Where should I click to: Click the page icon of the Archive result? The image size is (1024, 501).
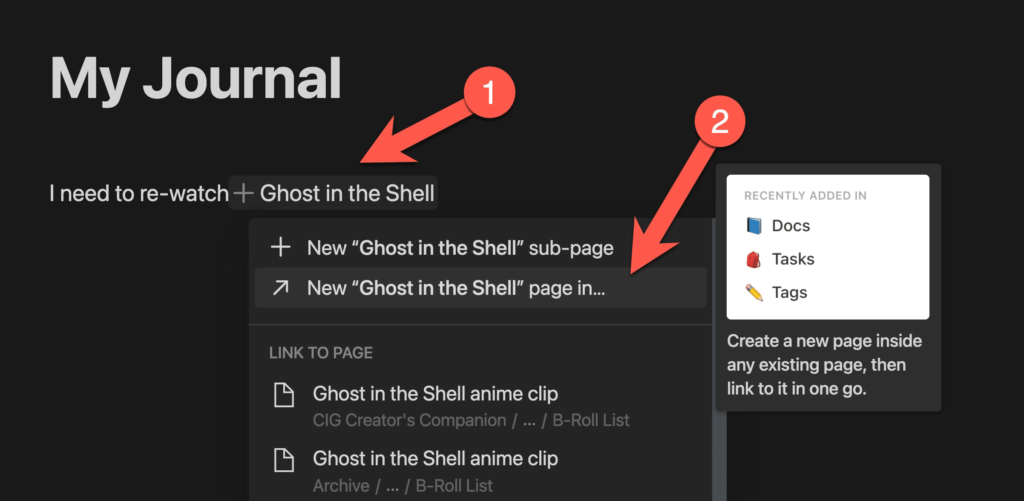(285, 461)
